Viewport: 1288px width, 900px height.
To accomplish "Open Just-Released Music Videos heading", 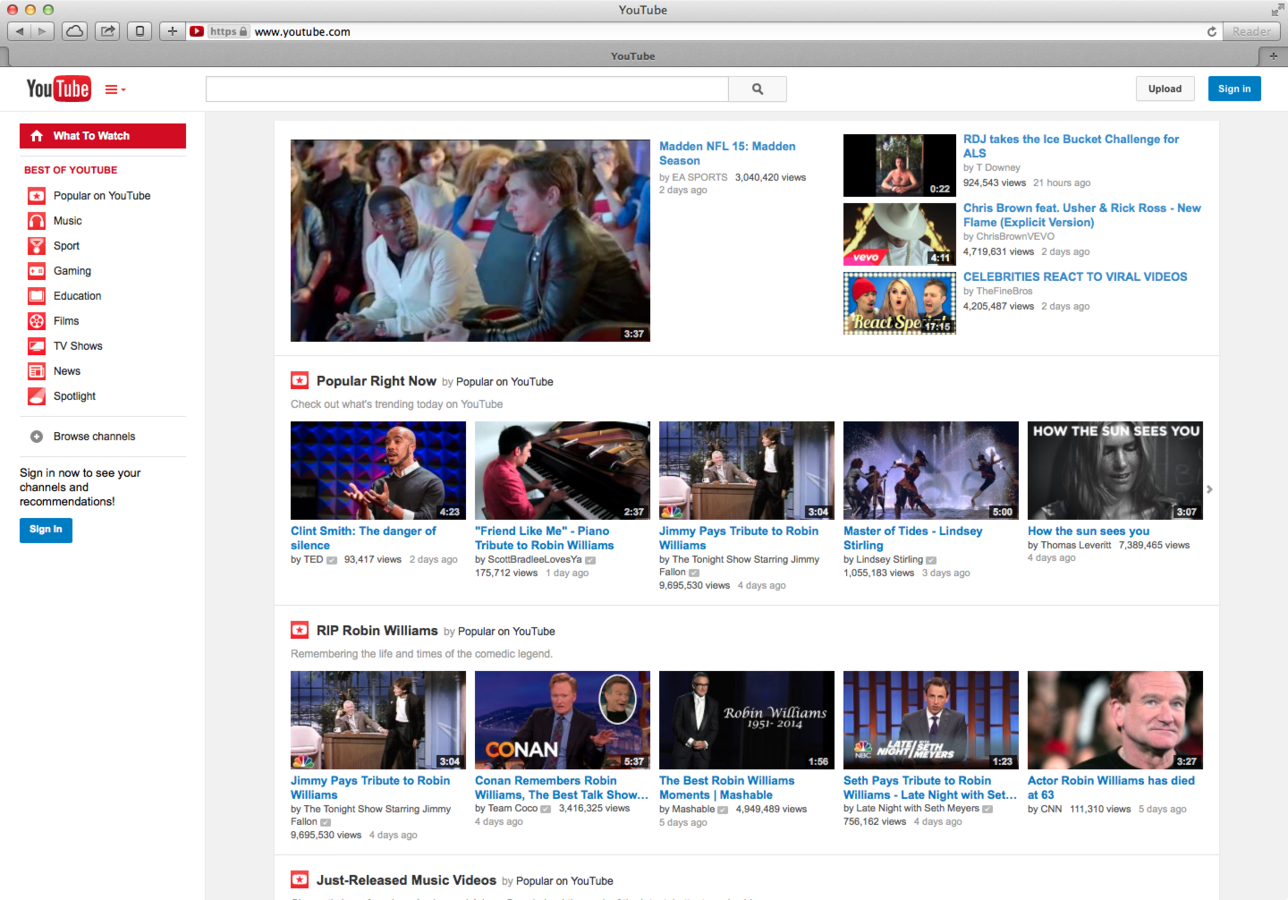I will (x=406, y=881).
